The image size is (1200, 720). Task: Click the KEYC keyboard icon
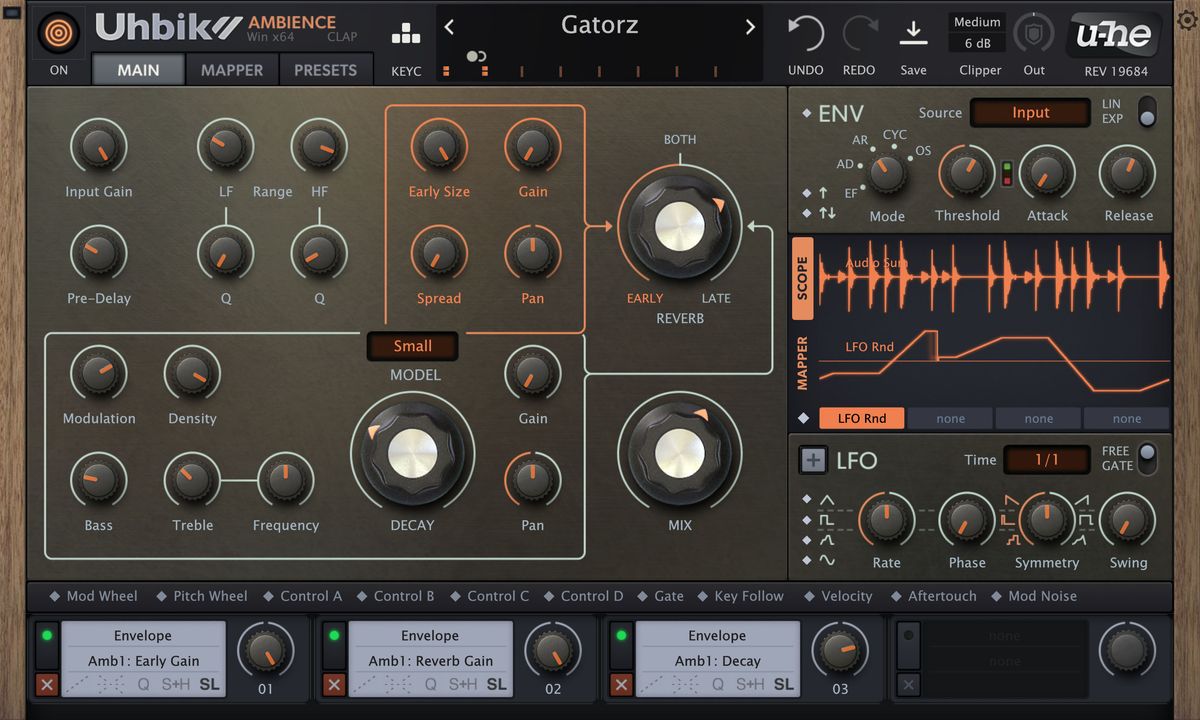click(x=406, y=34)
